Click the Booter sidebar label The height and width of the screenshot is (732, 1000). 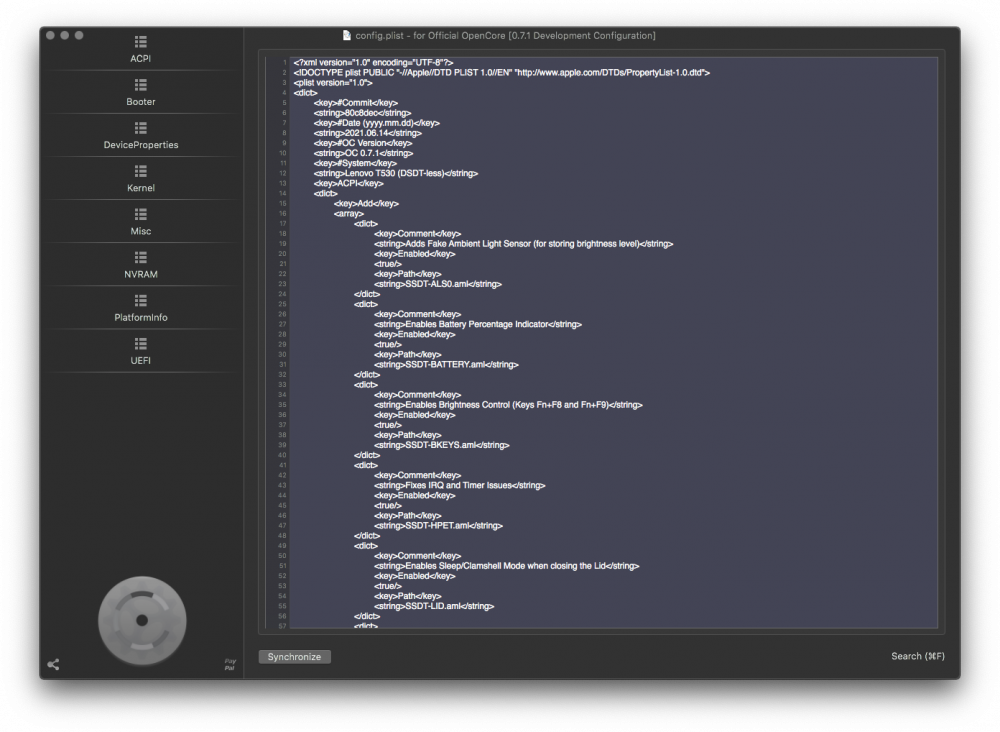point(141,102)
